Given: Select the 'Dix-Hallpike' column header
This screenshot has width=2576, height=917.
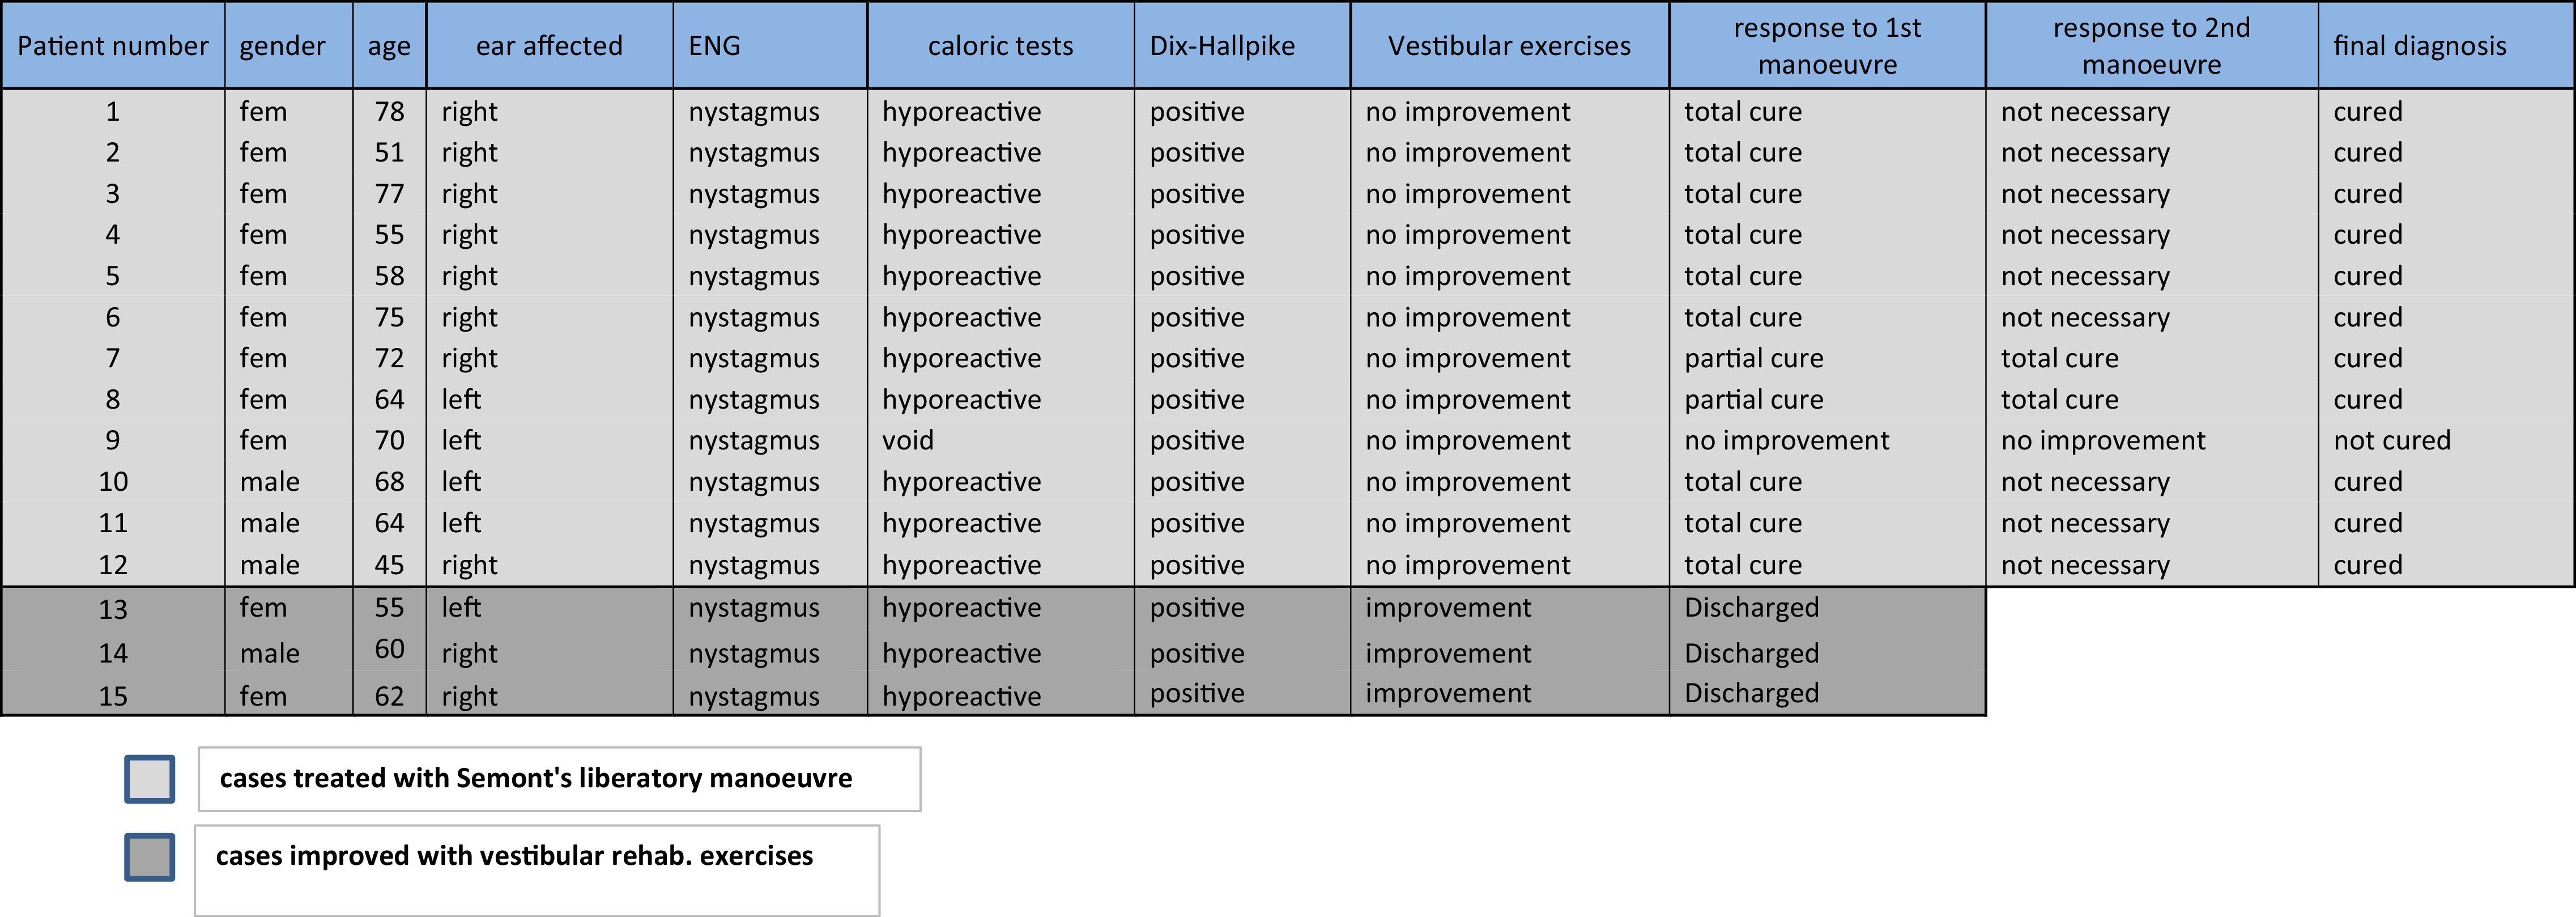Looking at the screenshot, I should tap(1222, 46).
